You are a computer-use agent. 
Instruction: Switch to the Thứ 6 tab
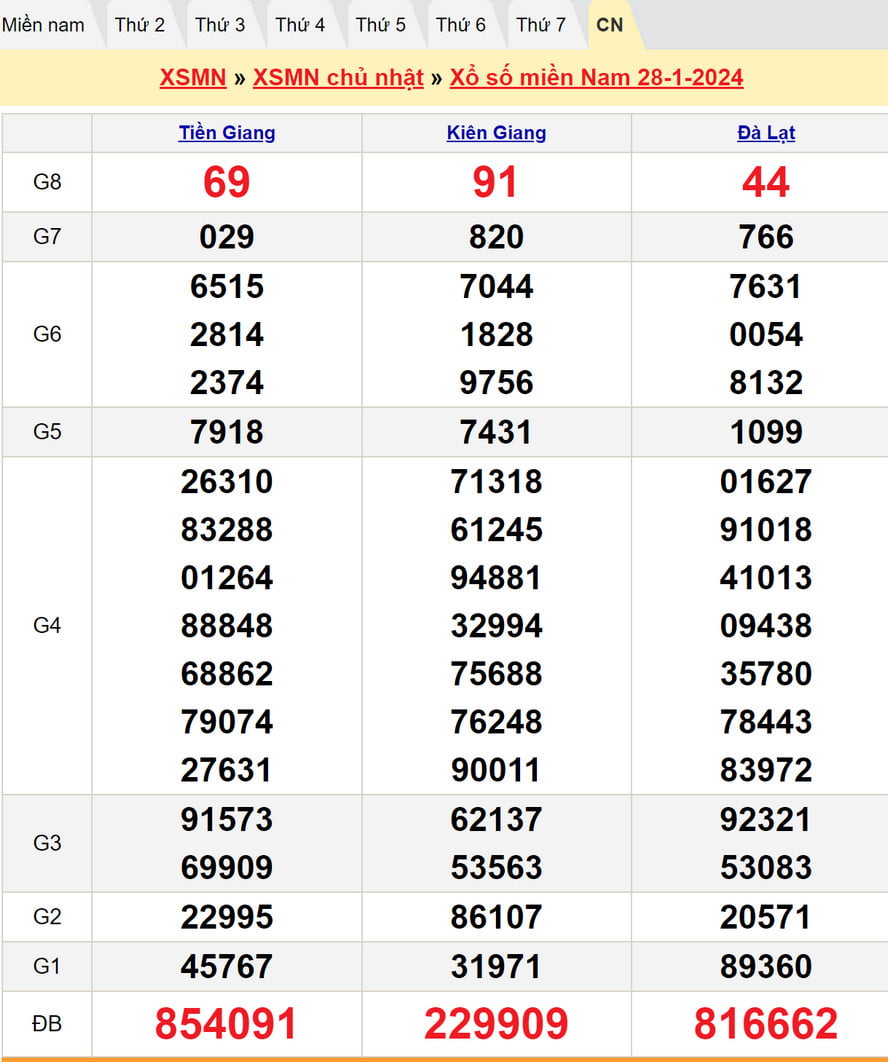pos(461,25)
